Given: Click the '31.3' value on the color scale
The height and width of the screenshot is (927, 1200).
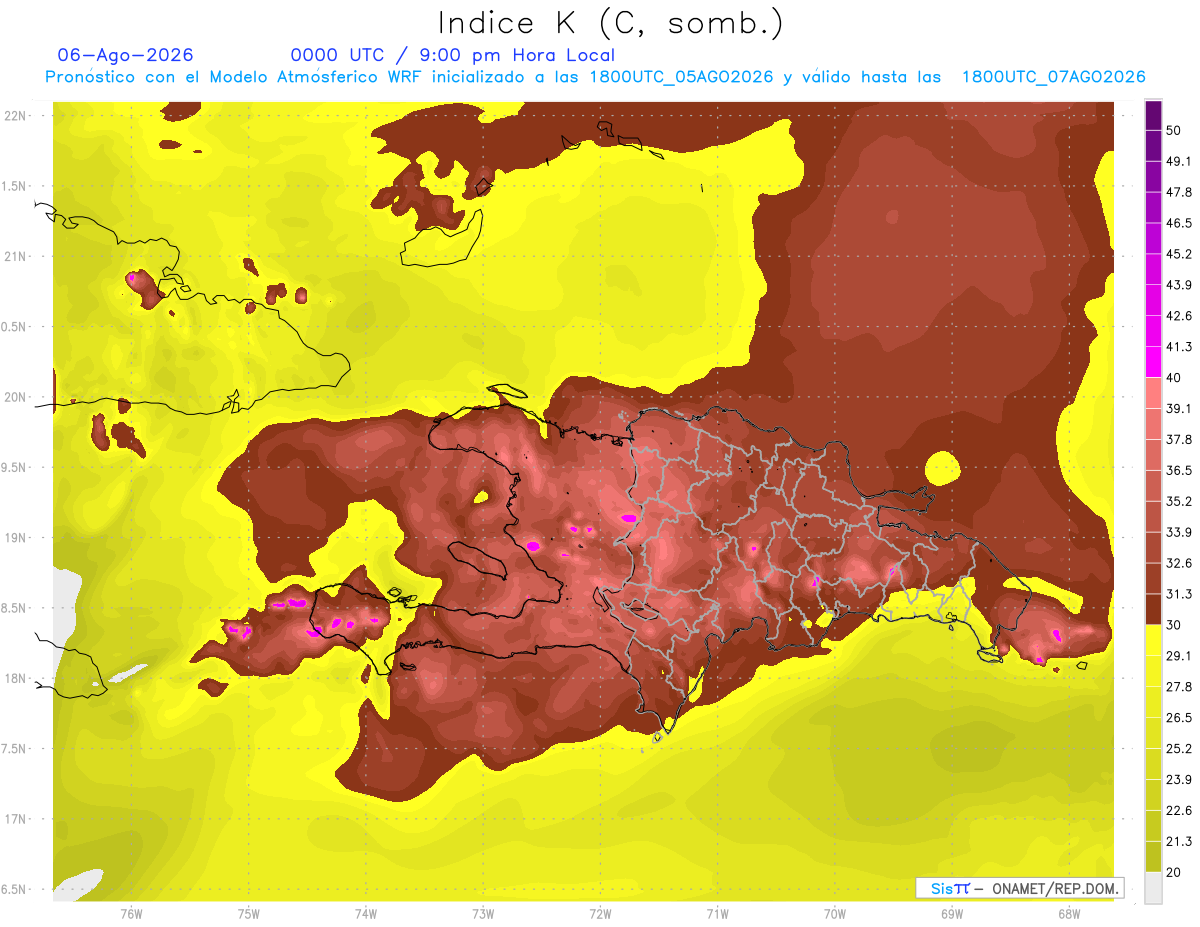Looking at the screenshot, I should (1178, 594).
